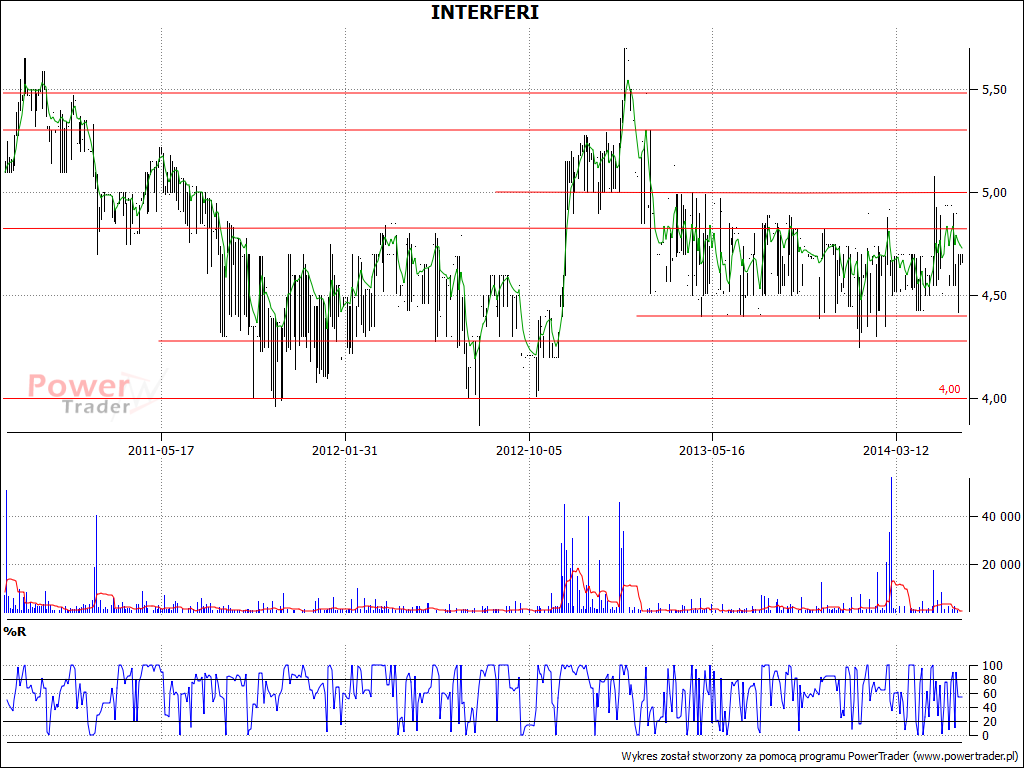Click the 4,50 price axis label
Screen dimensions: 1024x768
pyautogui.click(x=994, y=296)
